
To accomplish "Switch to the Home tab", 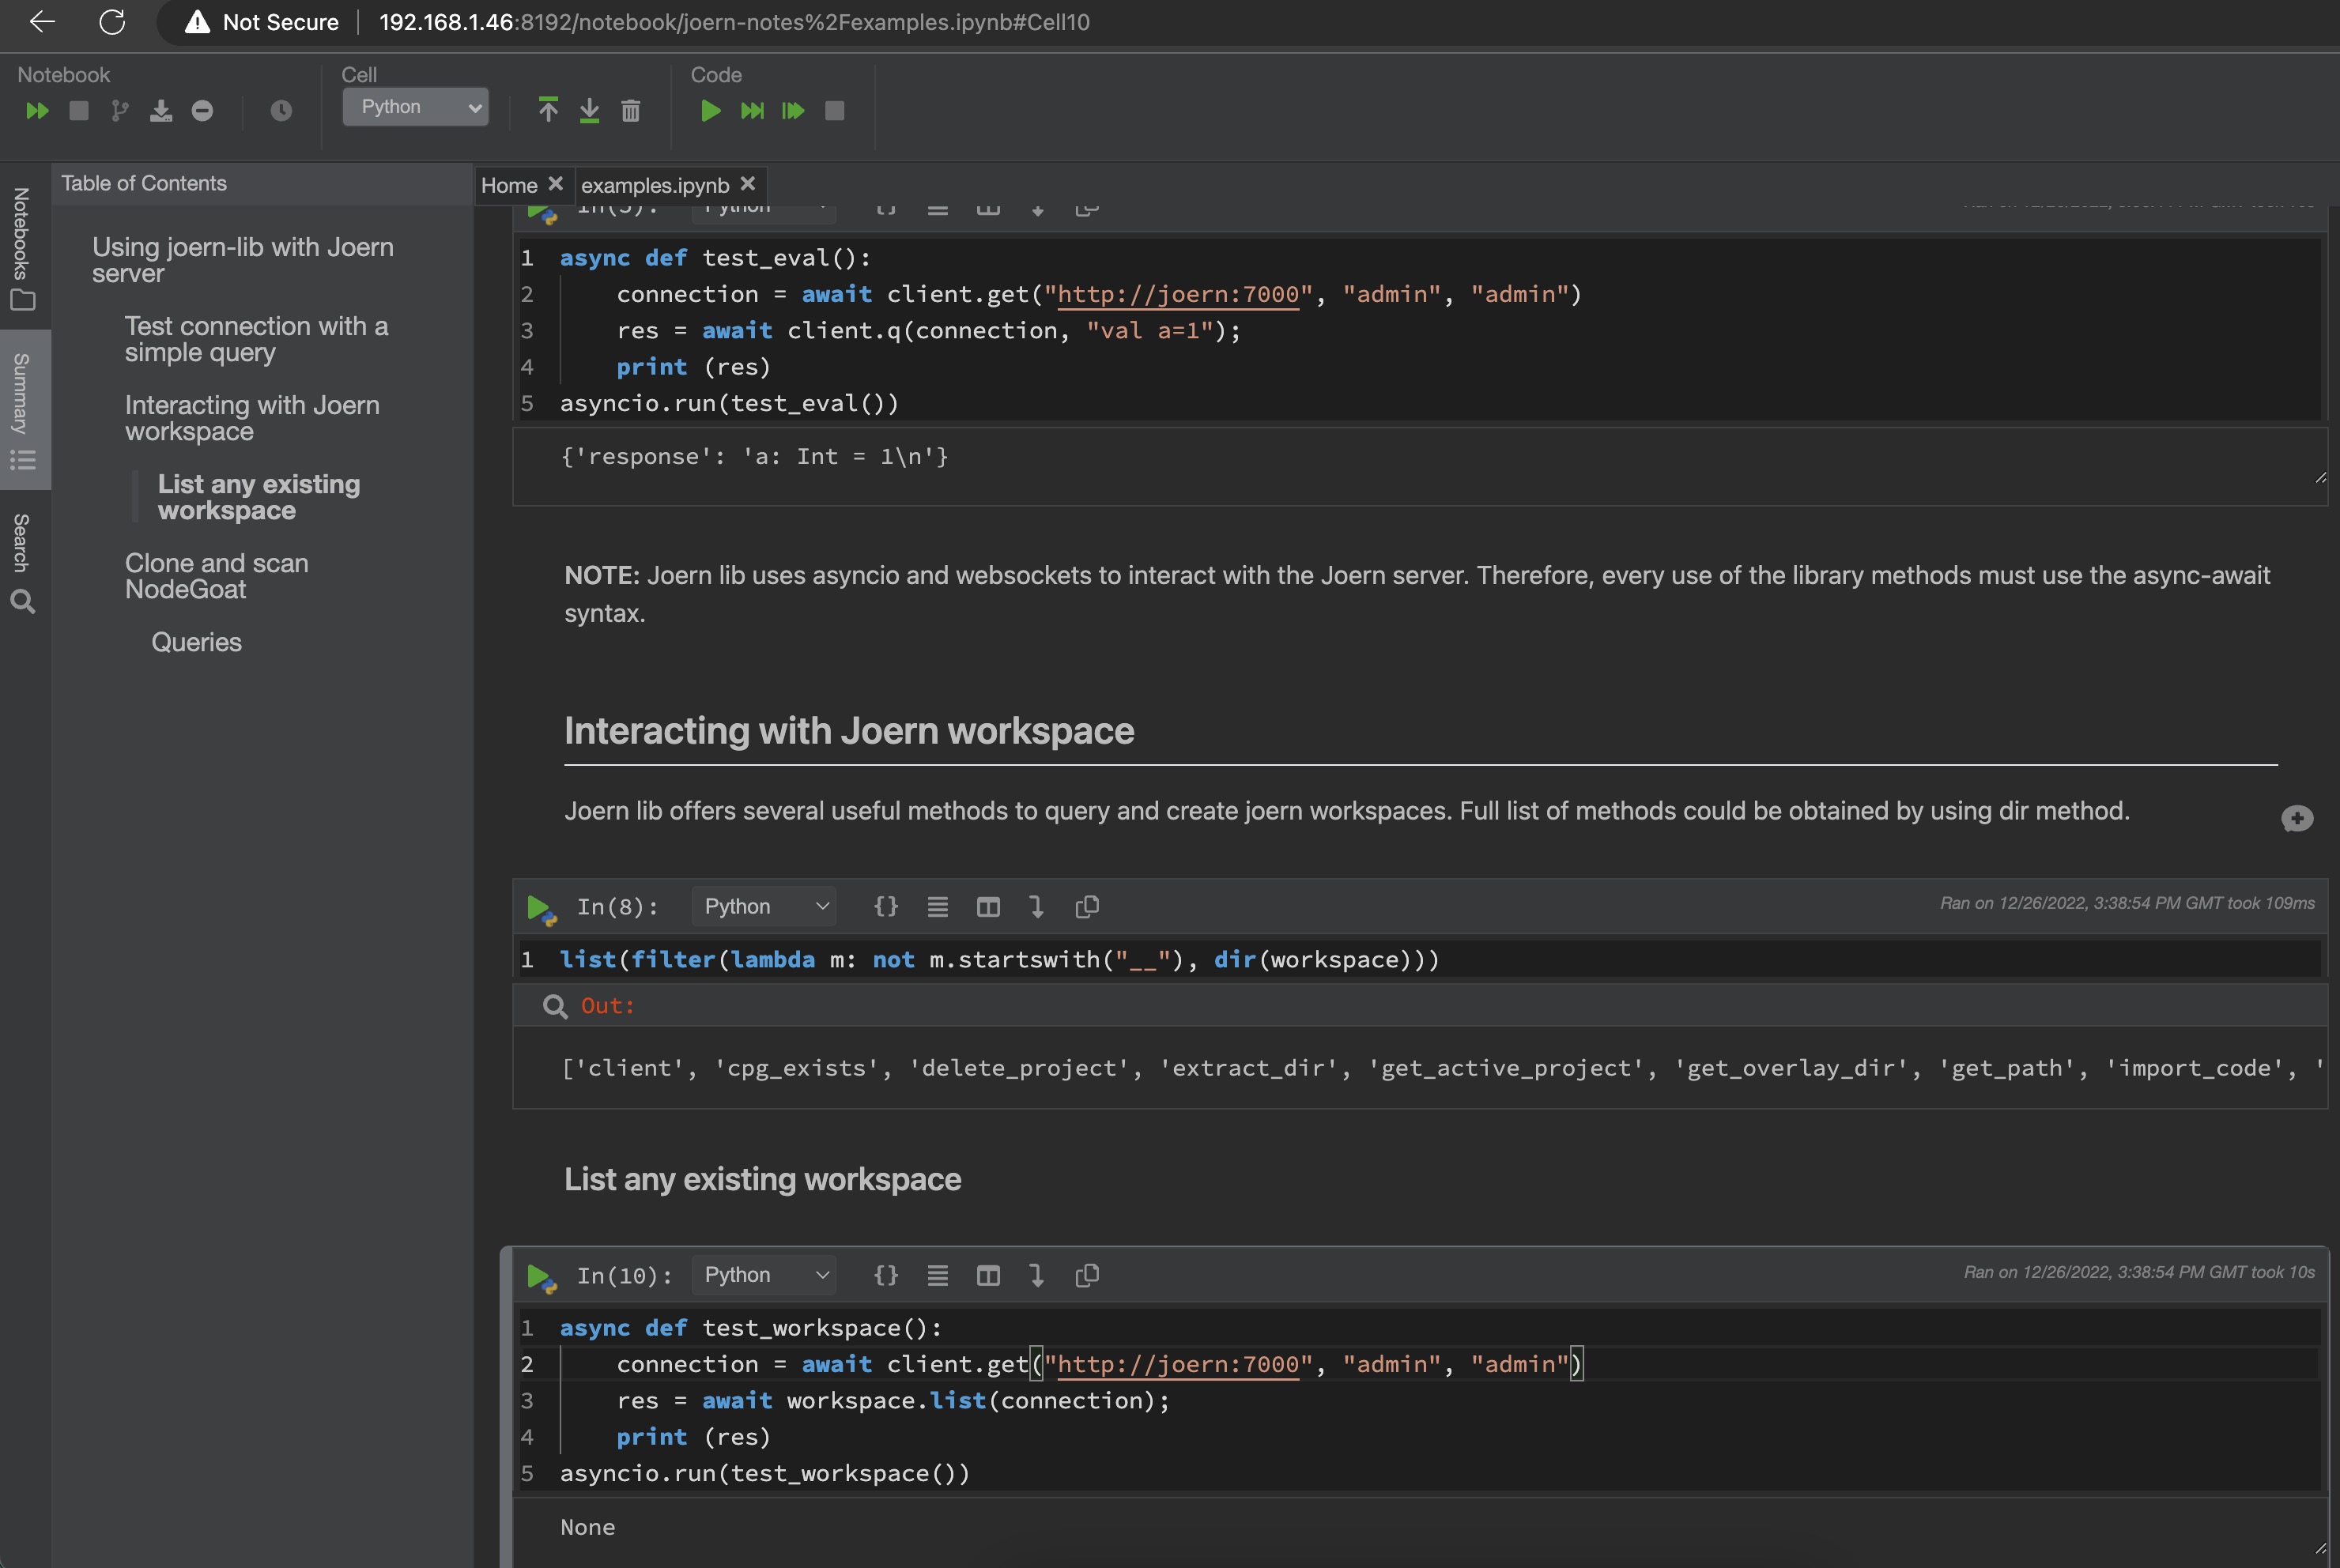I will pos(509,186).
